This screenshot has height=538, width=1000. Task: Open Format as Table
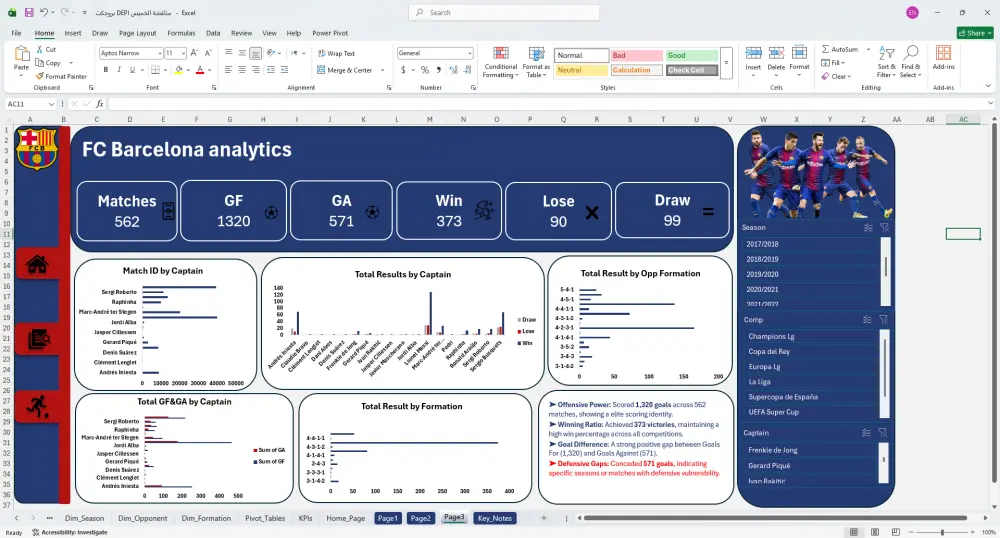[536, 62]
